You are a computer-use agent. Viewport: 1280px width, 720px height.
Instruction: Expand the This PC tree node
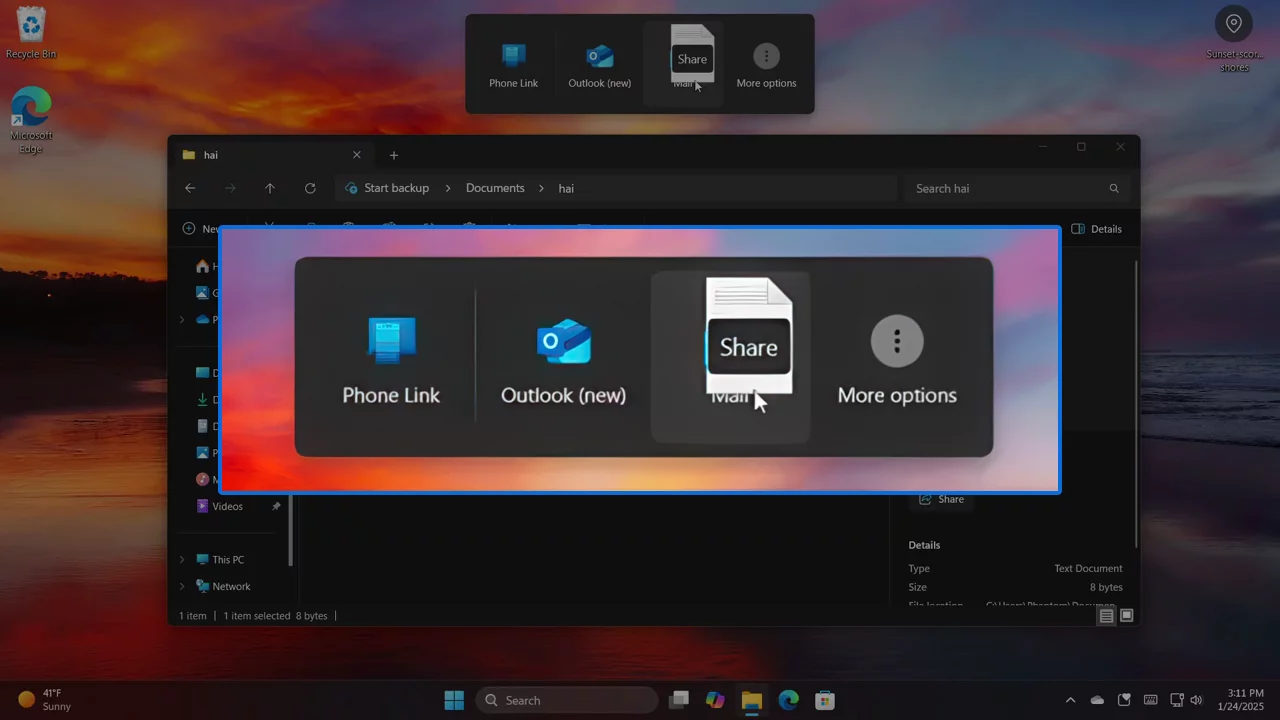[x=181, y=560]
